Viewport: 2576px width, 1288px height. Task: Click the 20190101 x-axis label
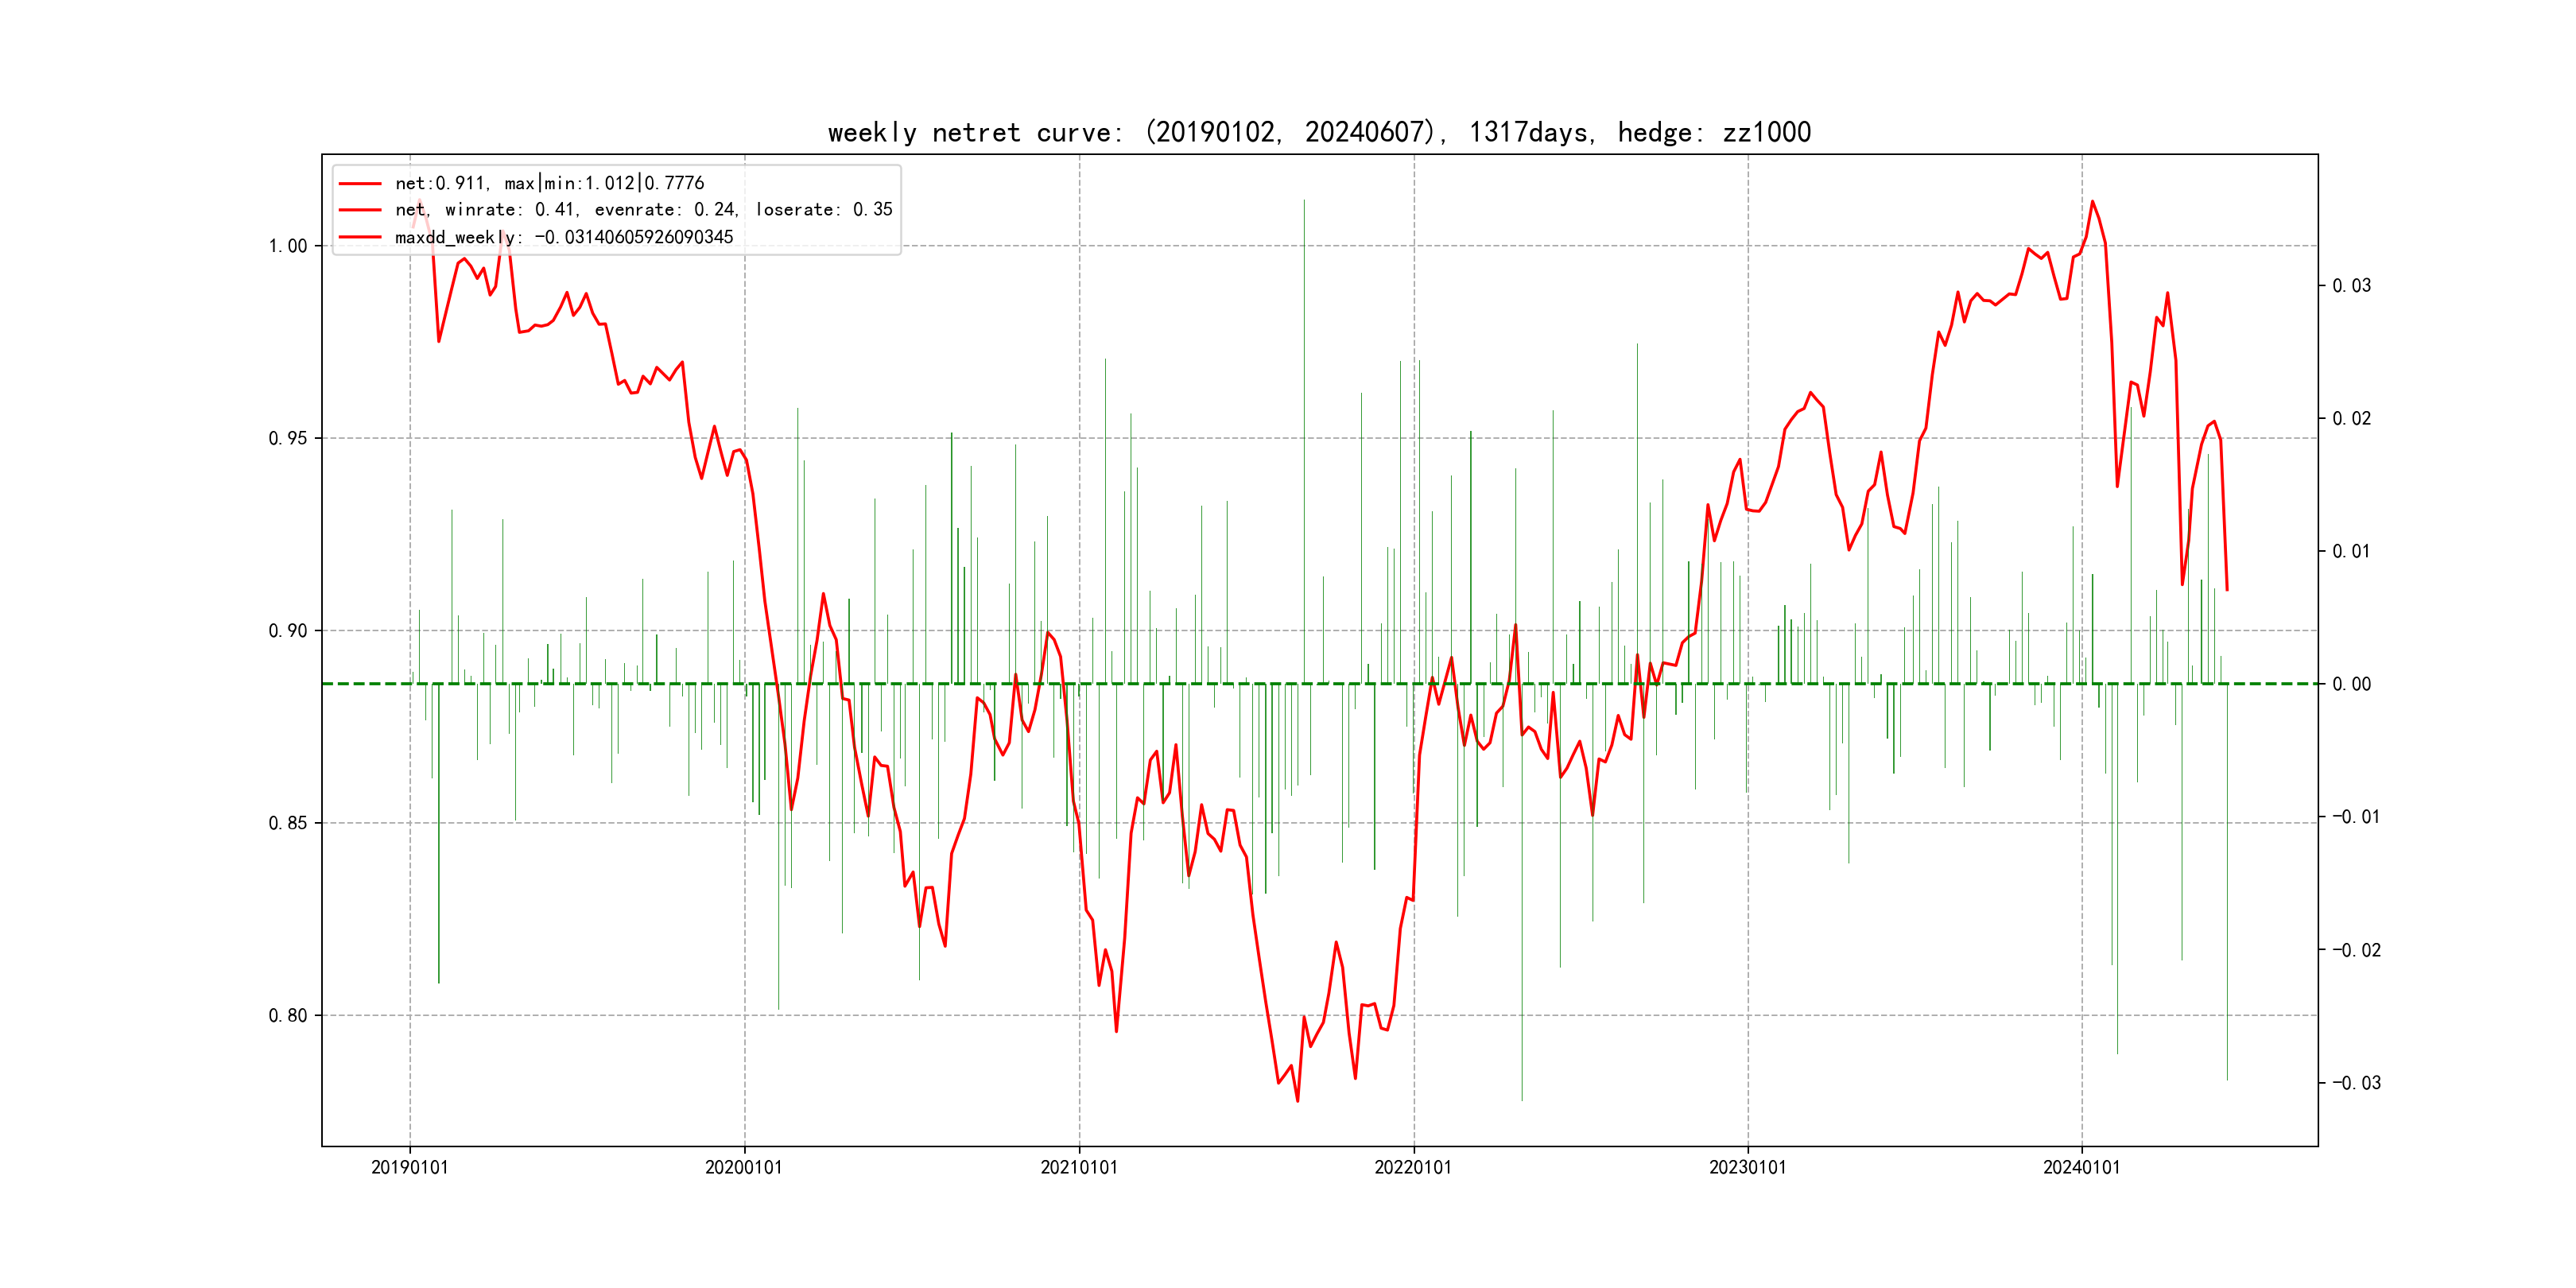tap(410, 1167)
